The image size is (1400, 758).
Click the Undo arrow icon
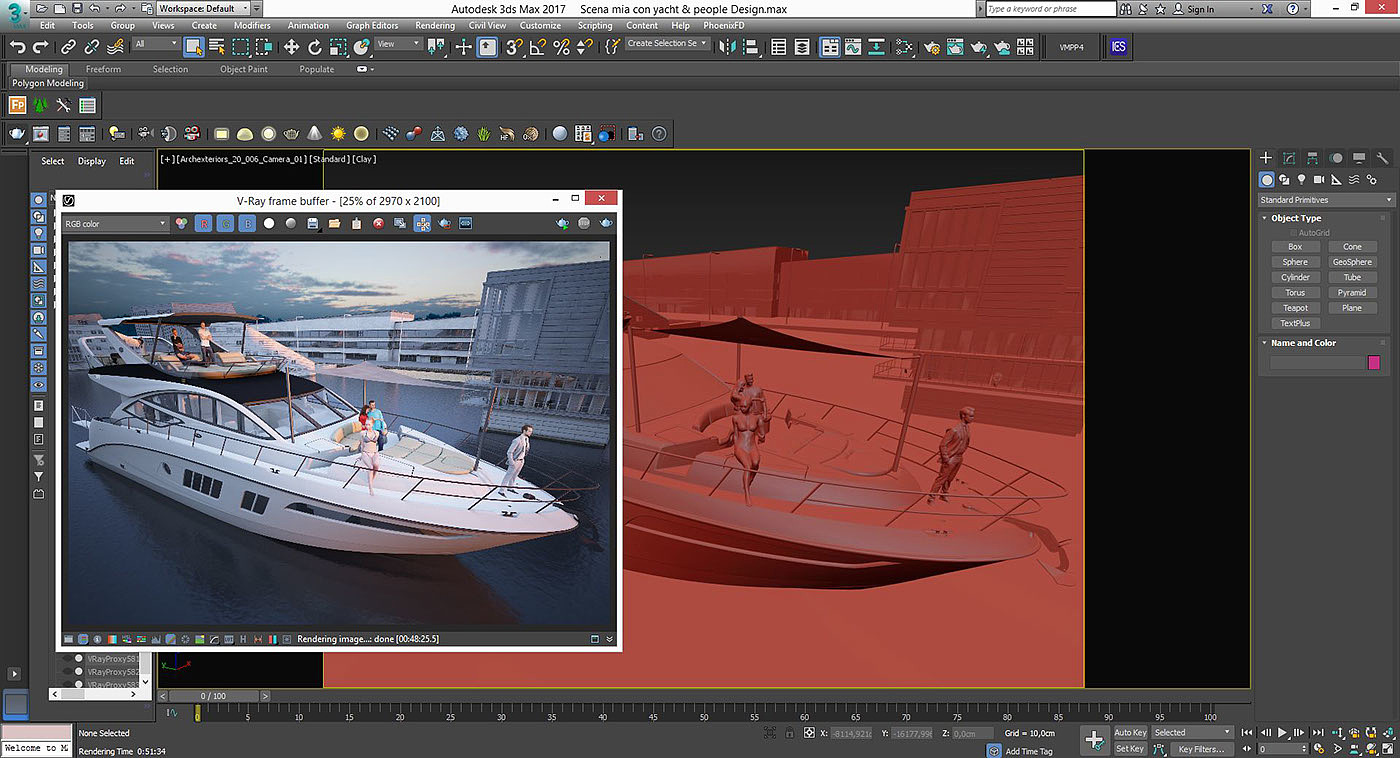(x=17, y=47)
